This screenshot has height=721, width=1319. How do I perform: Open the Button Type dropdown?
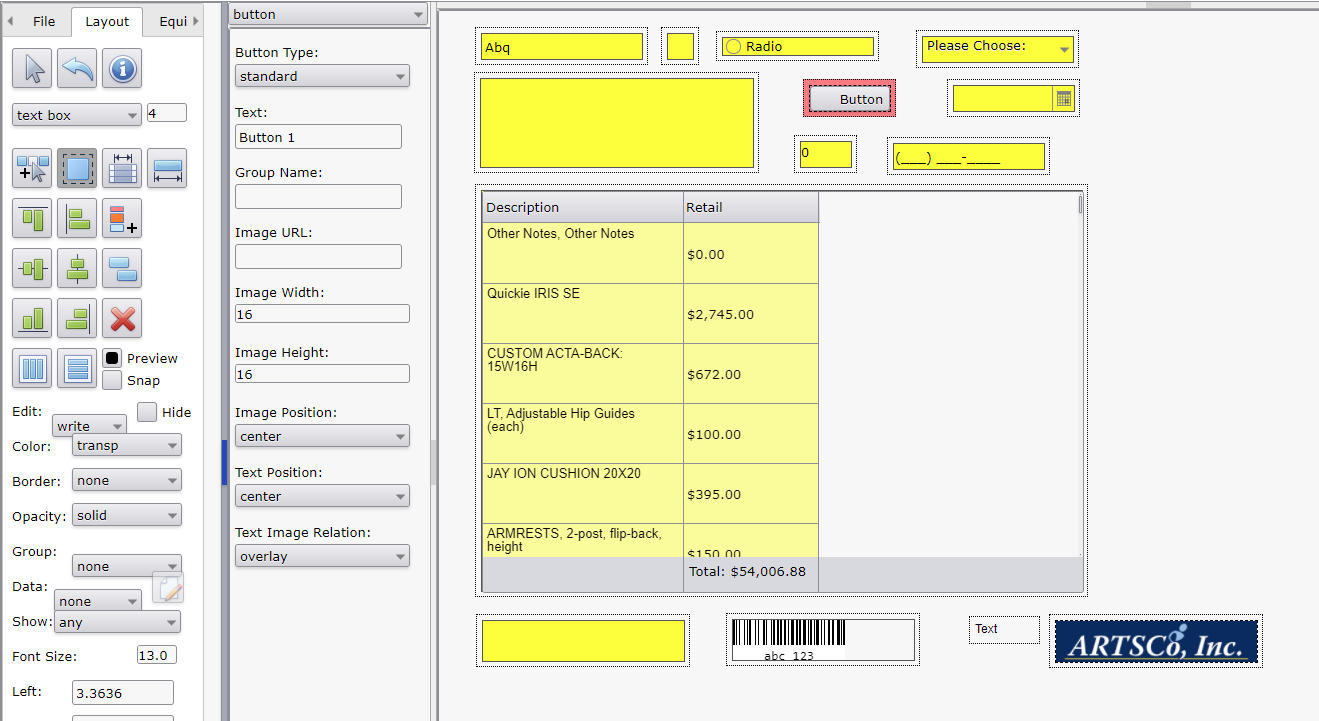click(322, 76)
